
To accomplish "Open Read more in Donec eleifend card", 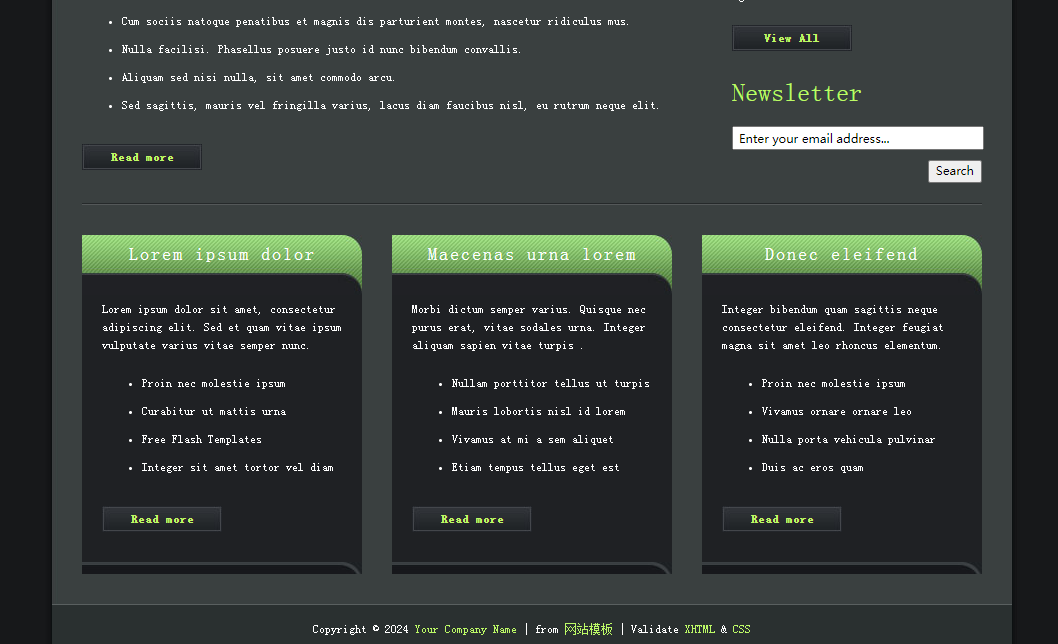I will click(782, 519).
